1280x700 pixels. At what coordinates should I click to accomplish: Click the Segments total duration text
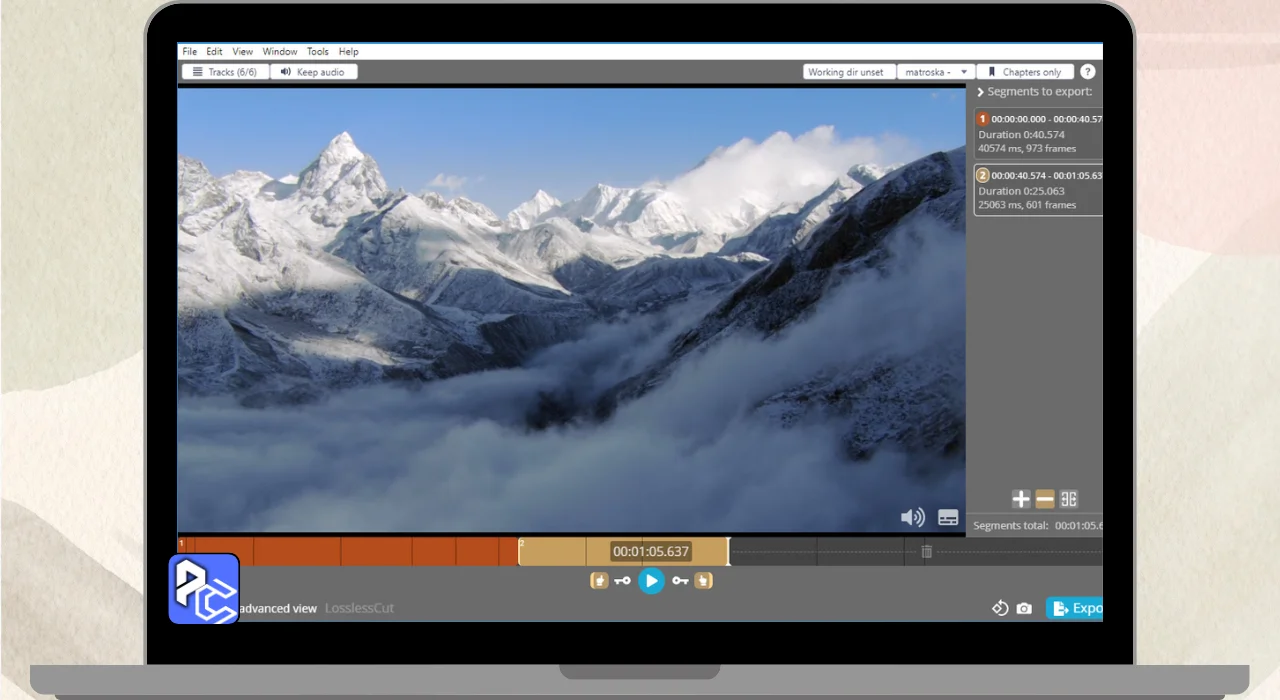point(1037,525)
